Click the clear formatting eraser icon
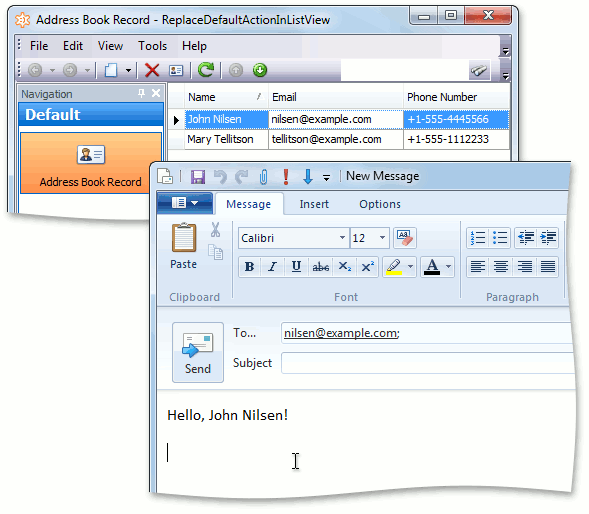 (405, 238)
